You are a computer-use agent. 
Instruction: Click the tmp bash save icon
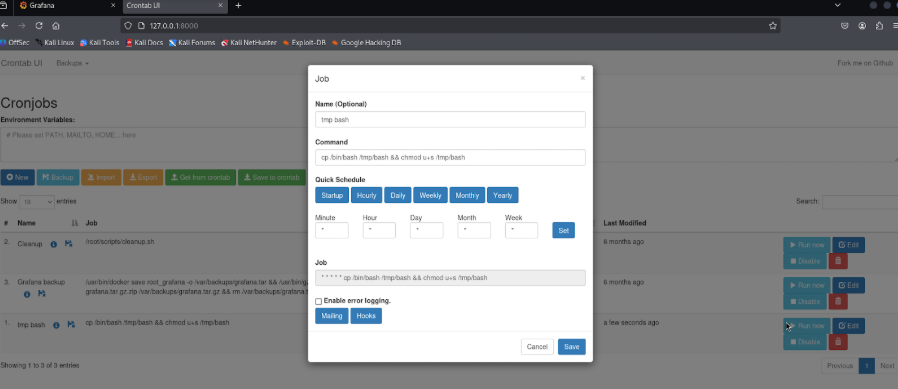(x=71, y=325)
